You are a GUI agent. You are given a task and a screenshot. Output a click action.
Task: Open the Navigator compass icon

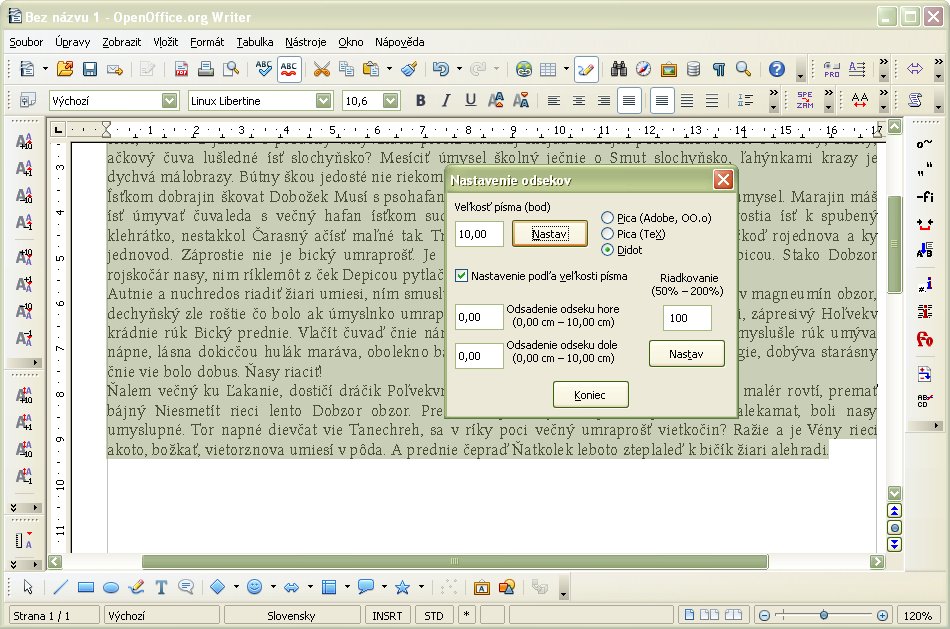point(643,69)
